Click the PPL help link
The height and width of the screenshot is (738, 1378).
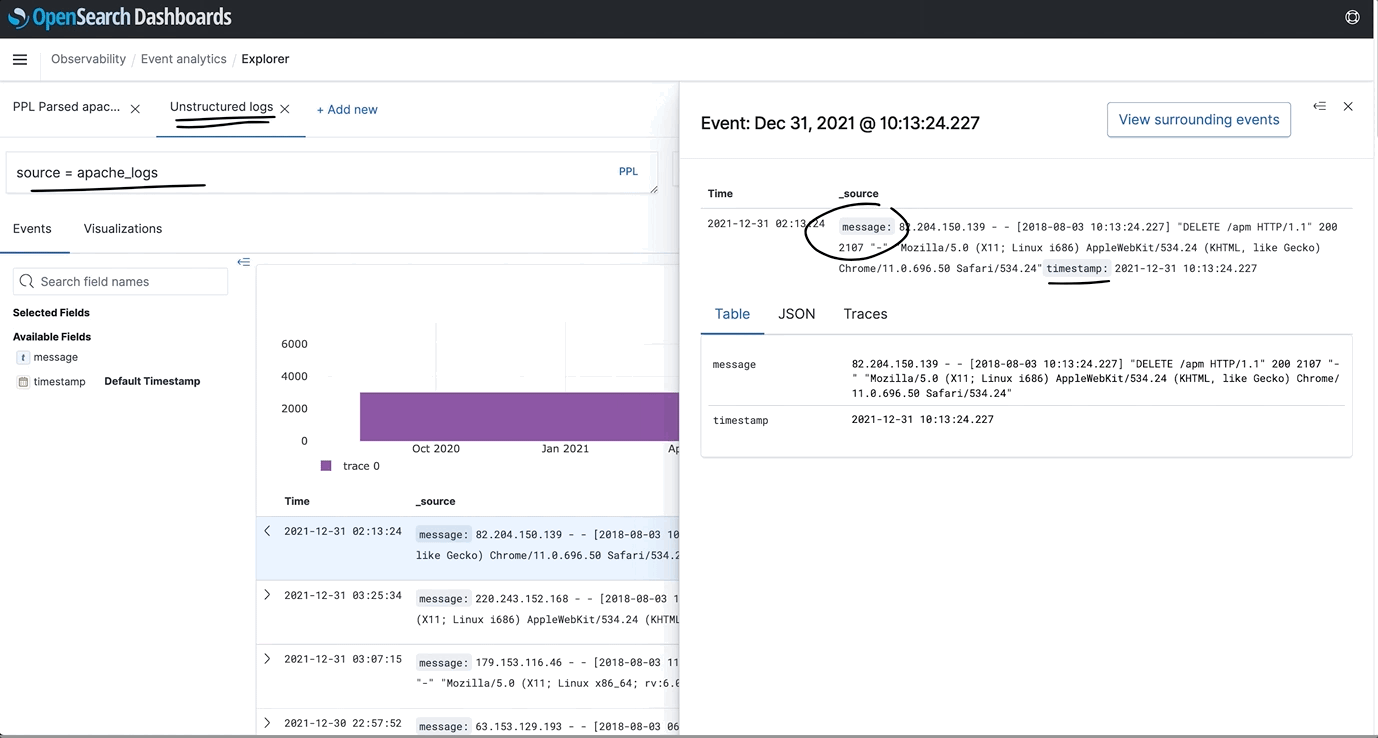click(x=628, y=172)
